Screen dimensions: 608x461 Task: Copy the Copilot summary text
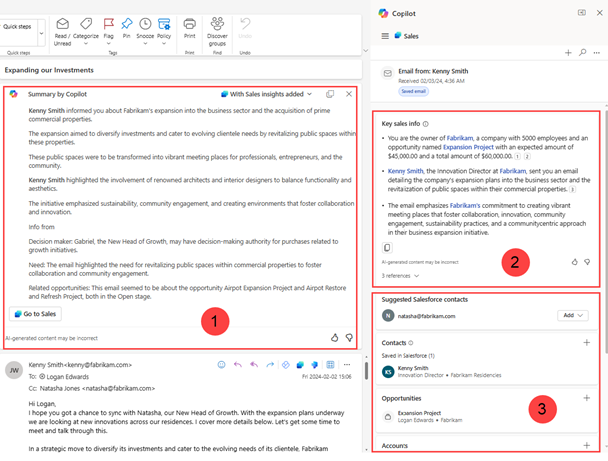(330, 94)
